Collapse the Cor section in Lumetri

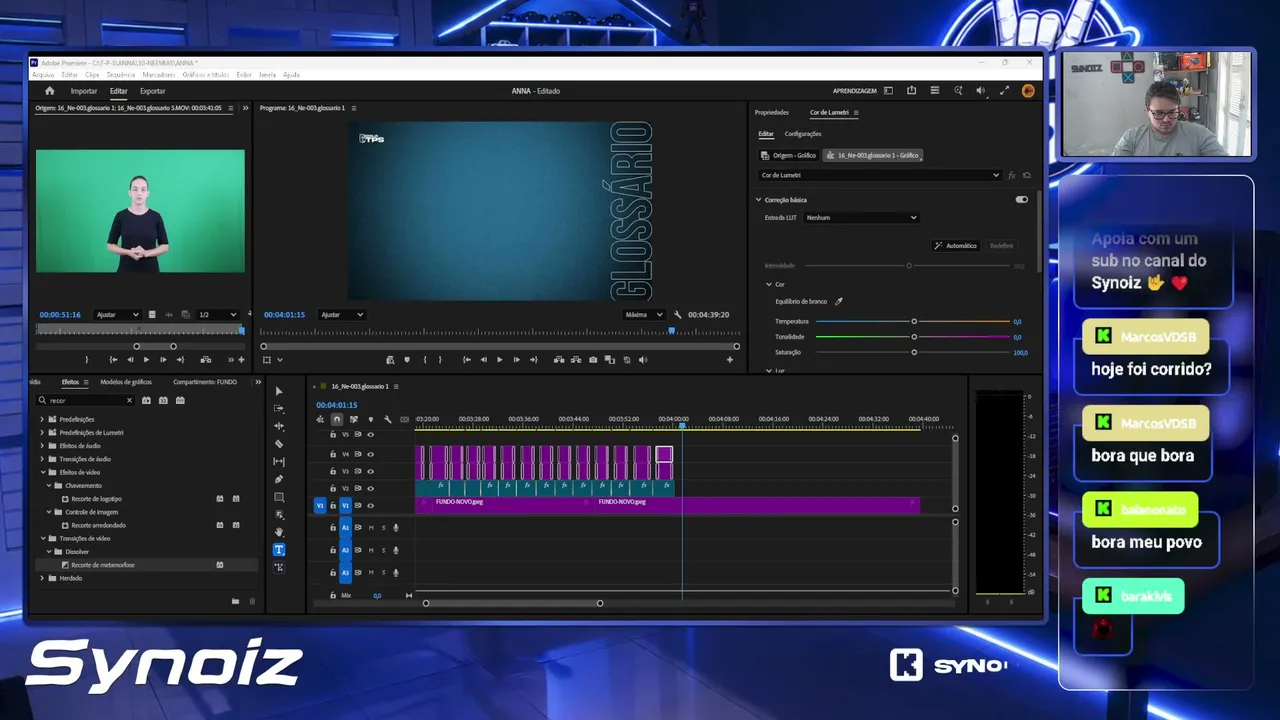pyautogui.click(x=768, y=285)
